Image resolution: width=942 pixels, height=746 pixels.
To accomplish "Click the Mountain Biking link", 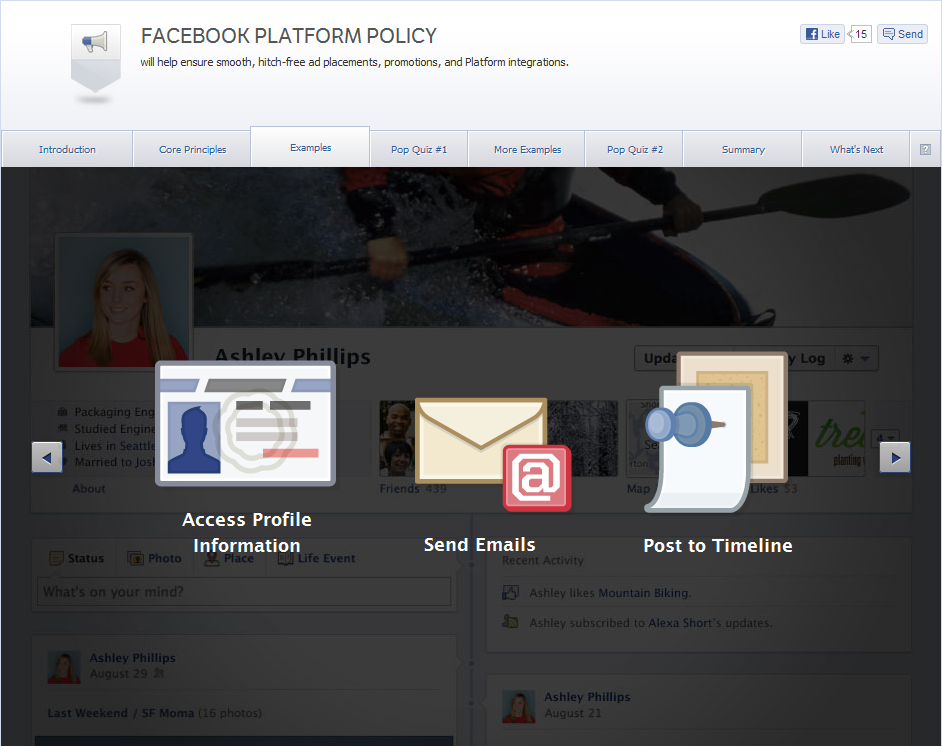I will click(x=644, y=593).
